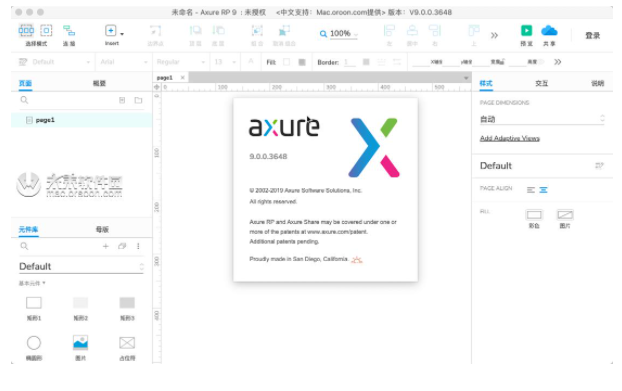Click the page style manage icon beside Default

pyautogui.click(x=599, y=166)
